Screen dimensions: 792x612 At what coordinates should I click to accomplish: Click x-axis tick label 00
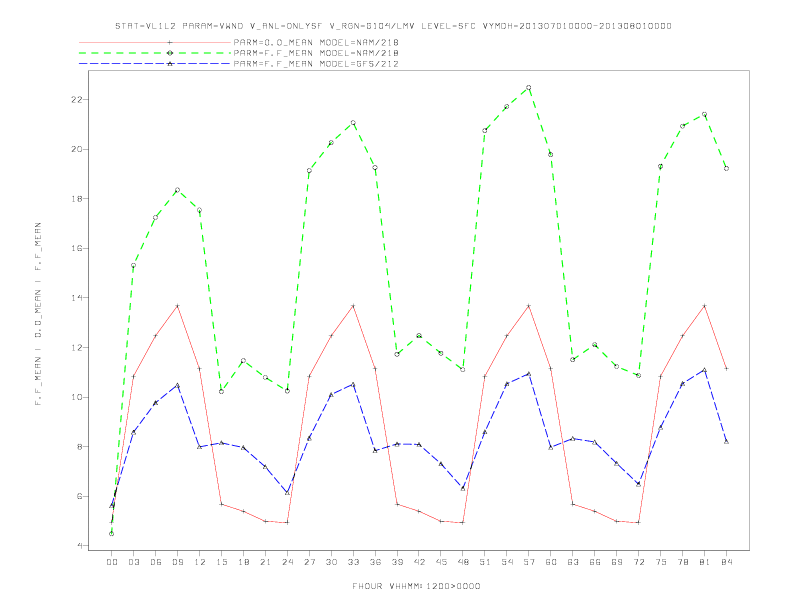112,562
